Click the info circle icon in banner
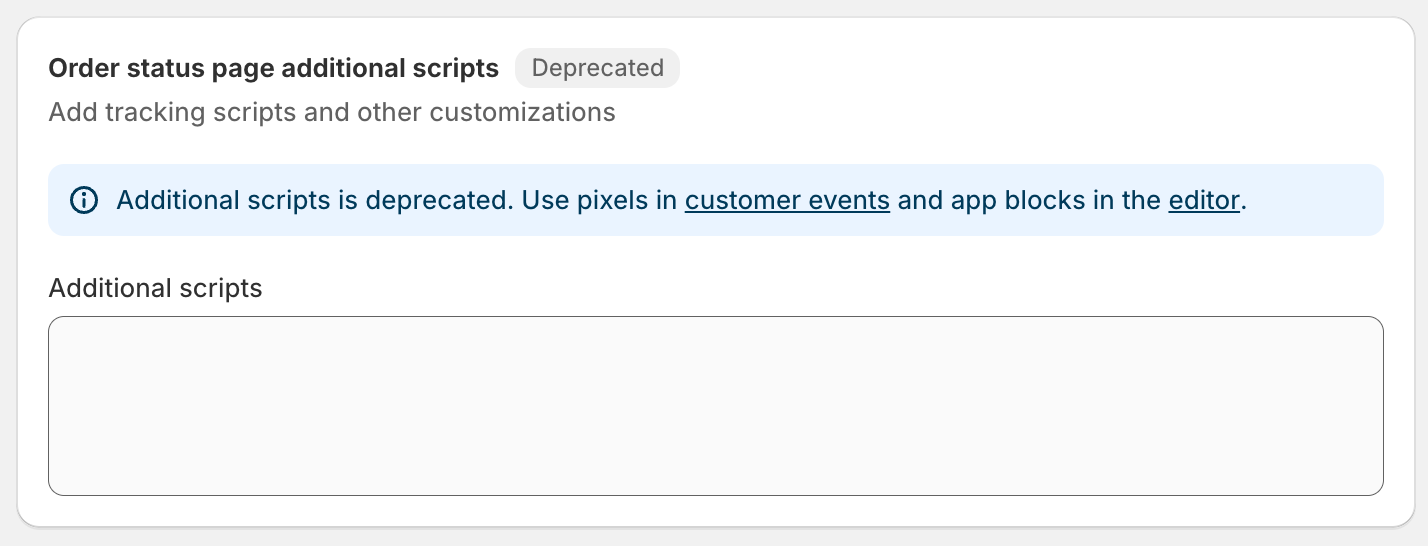The height and width of the screenshot is (546, 1428). click(x=84, y=200)
